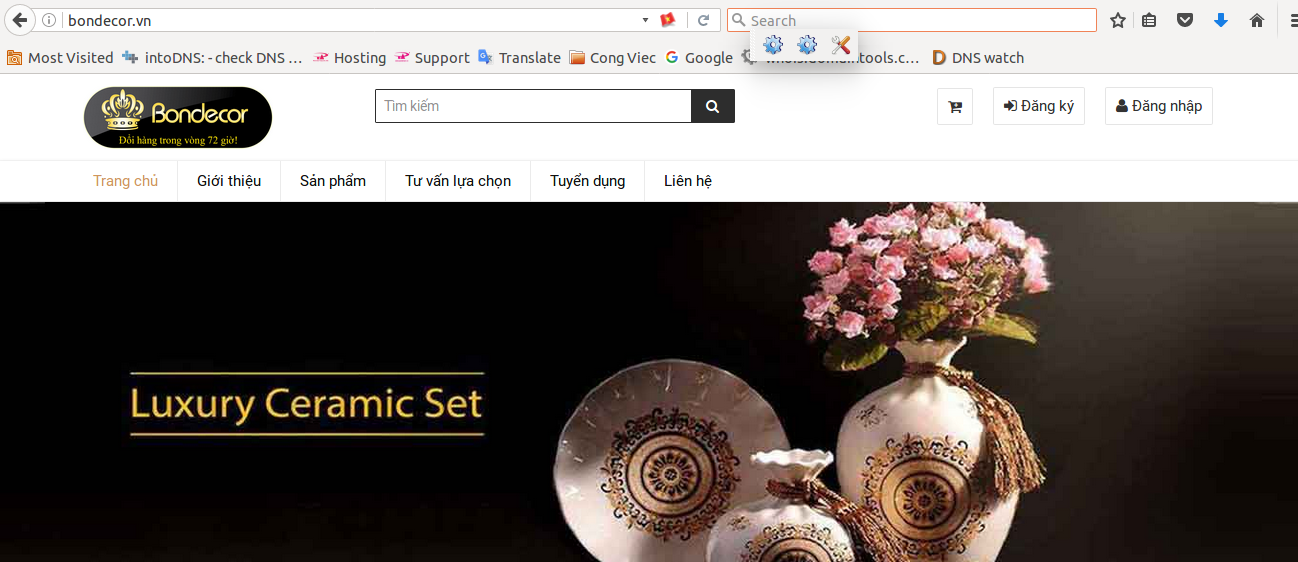Bookmark this page with the star icon

tap(1118, 20)
